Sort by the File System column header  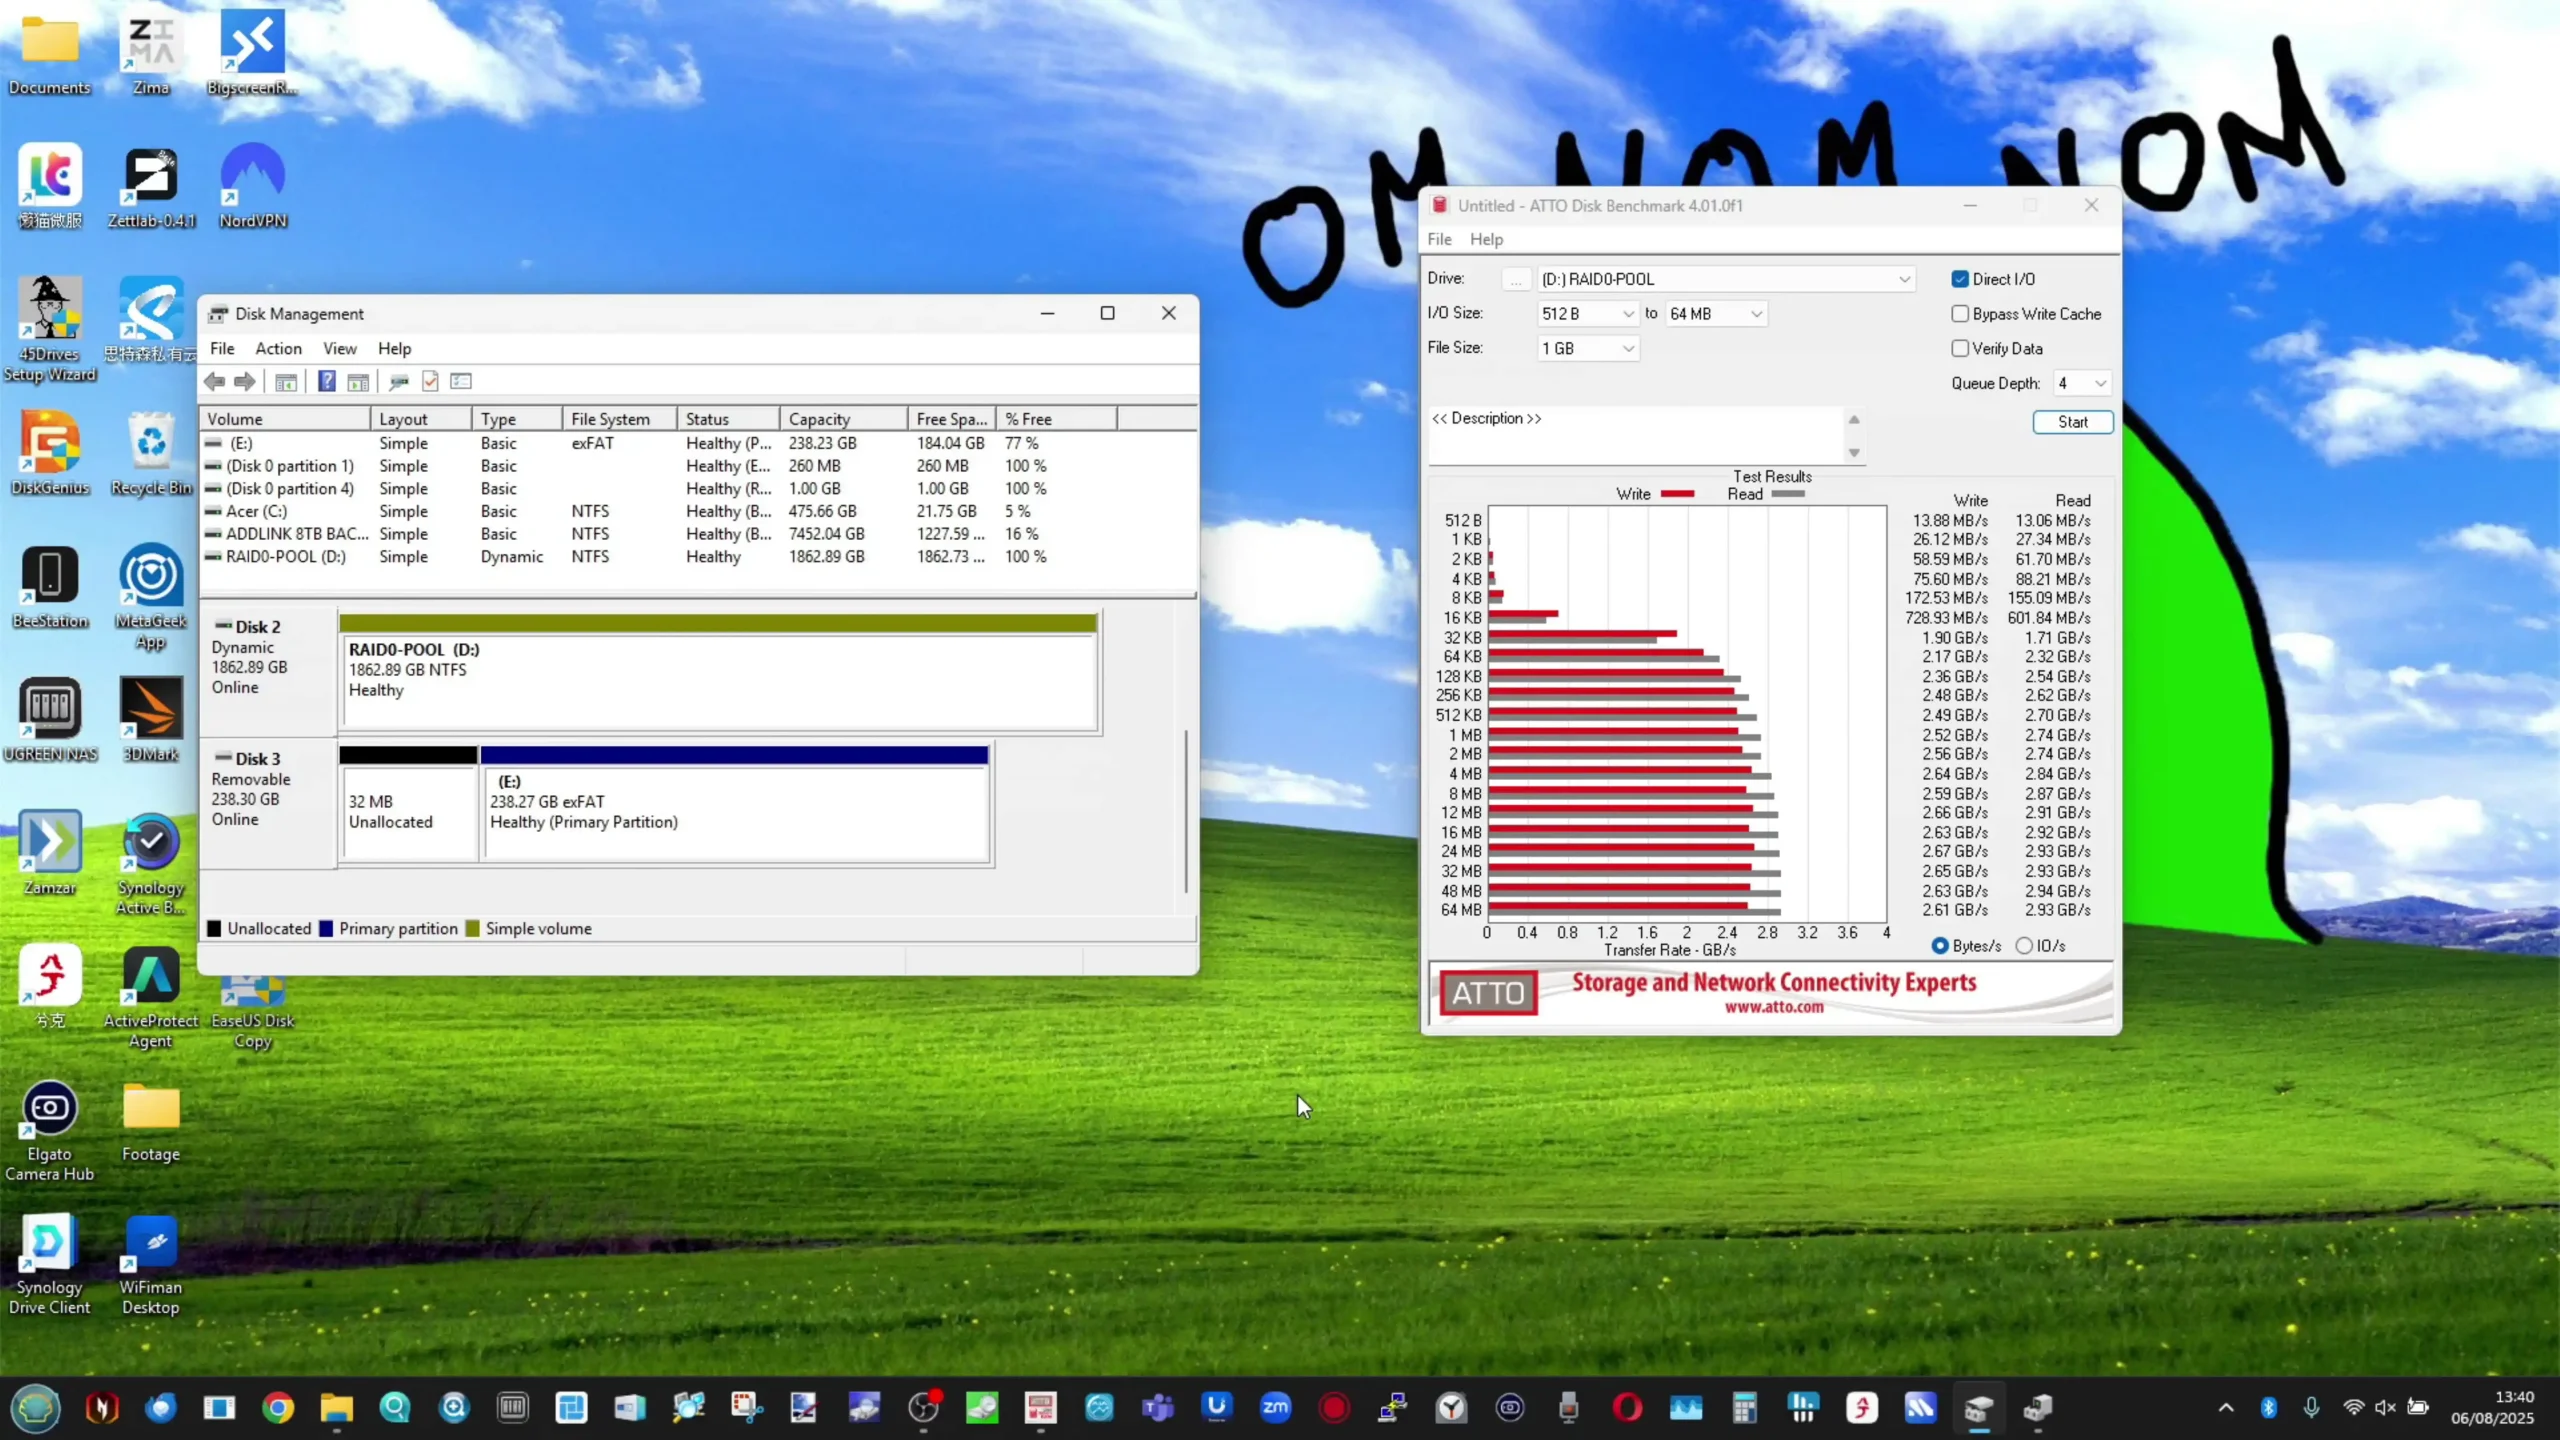(619, 419)
